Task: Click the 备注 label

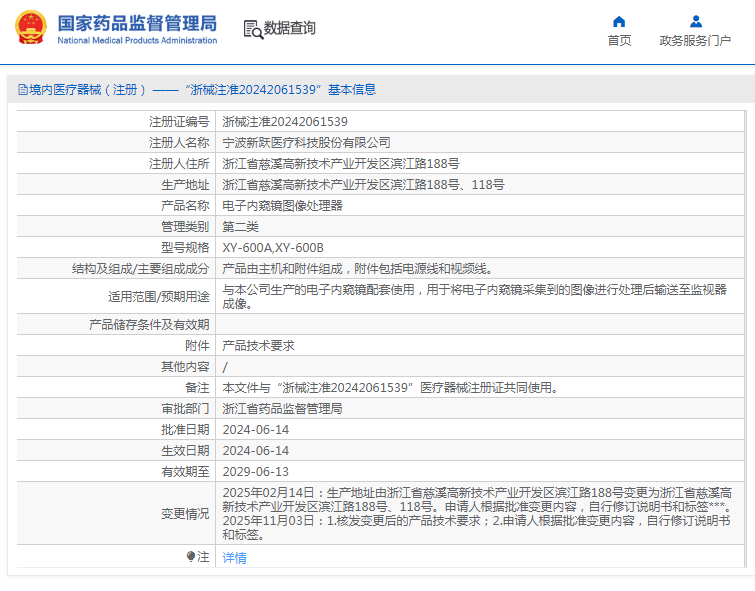Action: [197, 388]
